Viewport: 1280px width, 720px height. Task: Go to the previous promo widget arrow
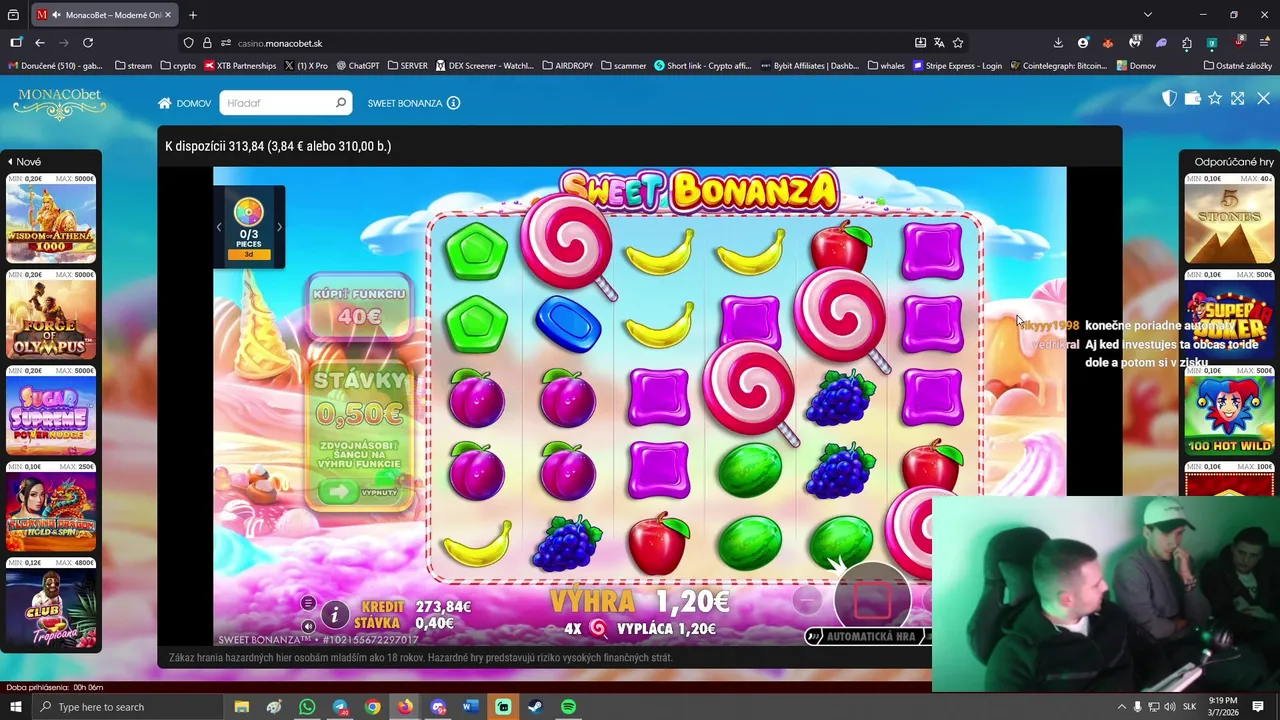click(219, 227)
